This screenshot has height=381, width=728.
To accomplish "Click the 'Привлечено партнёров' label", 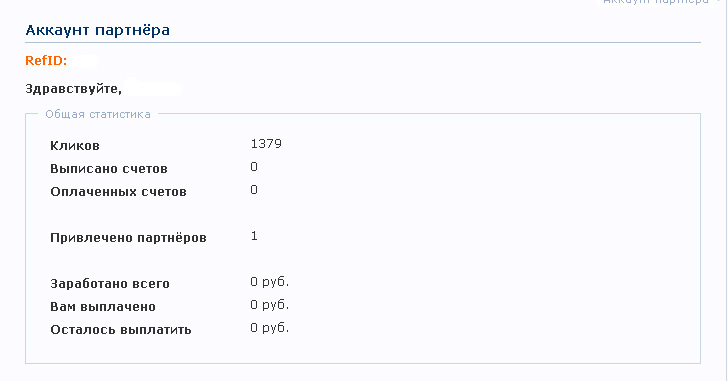I will 128,238.
